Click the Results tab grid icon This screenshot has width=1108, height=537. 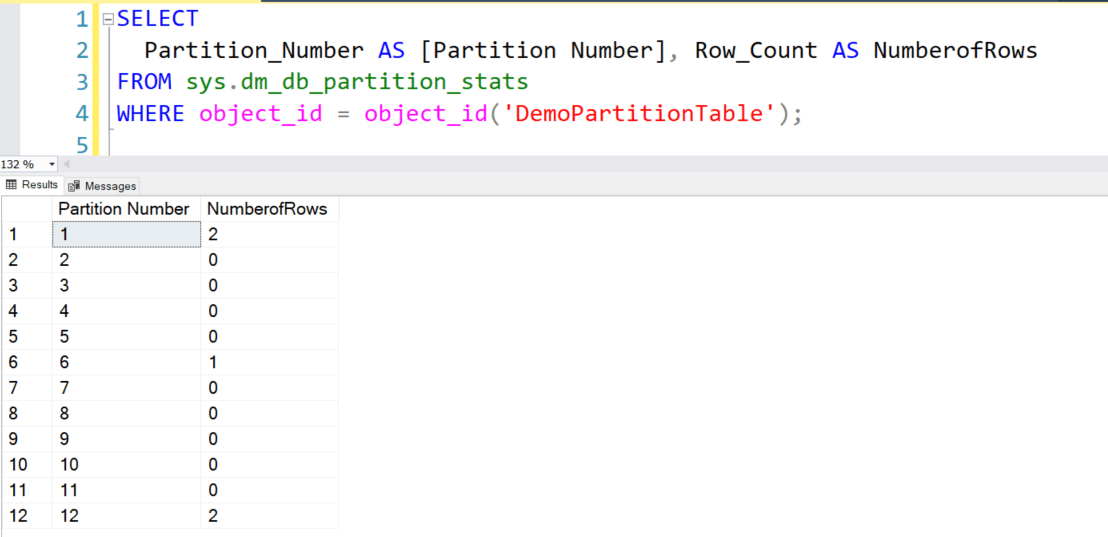(x=11, y=185)
